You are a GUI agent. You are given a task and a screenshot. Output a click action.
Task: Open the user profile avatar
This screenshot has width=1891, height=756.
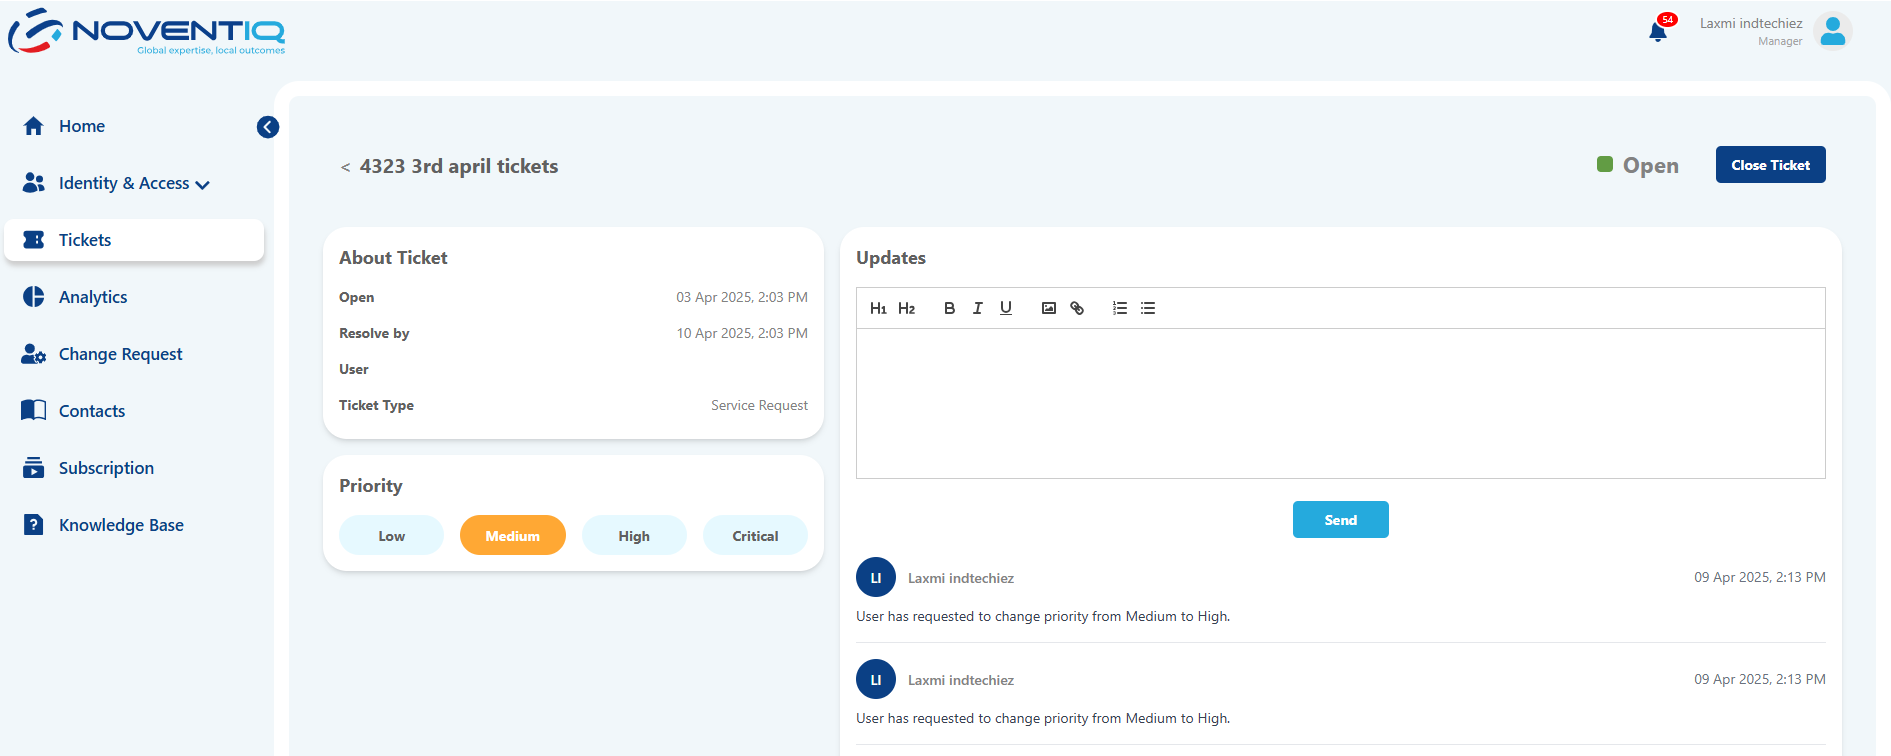(1832, 32)
